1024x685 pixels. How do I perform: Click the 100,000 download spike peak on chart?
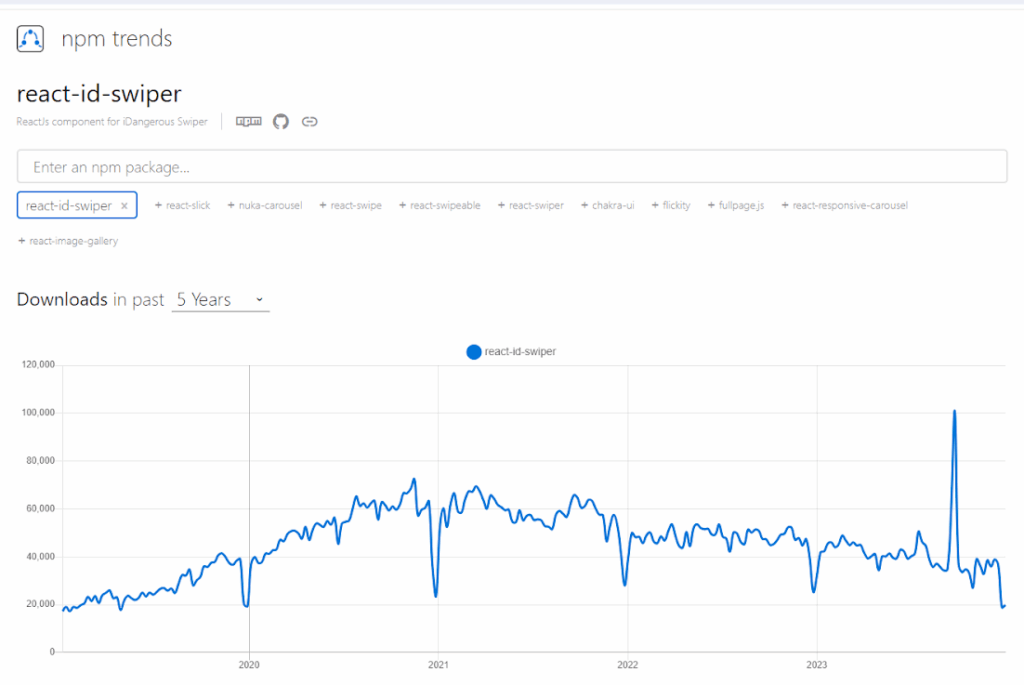tap(955, 411)
